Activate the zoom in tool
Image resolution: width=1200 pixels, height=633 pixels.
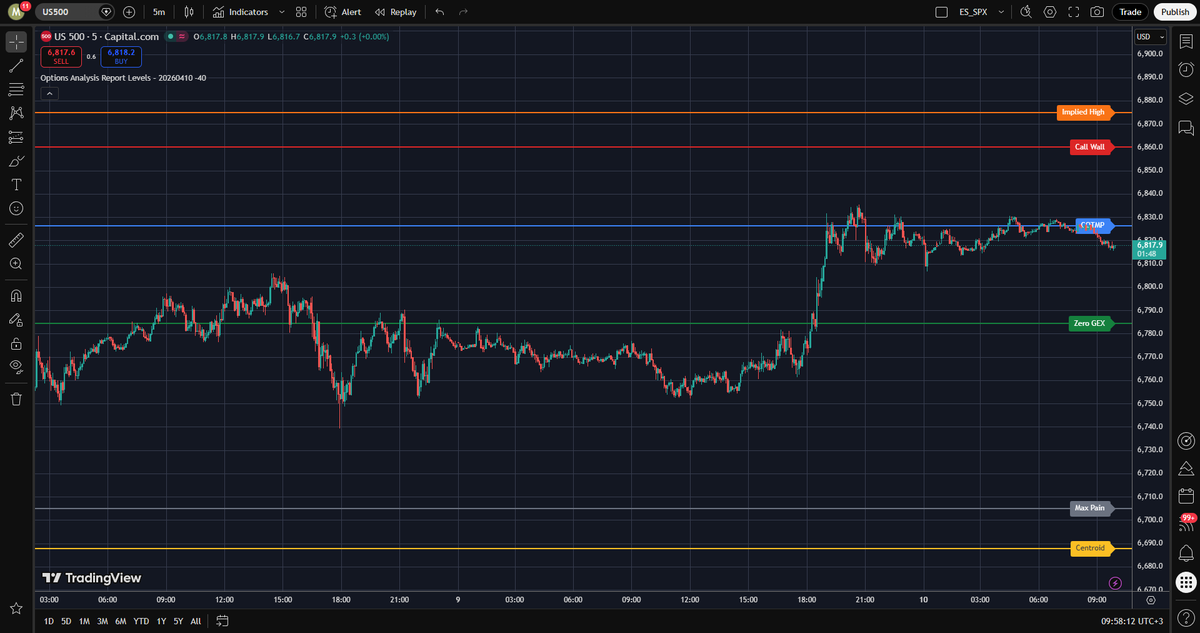[x=16, y=264]
